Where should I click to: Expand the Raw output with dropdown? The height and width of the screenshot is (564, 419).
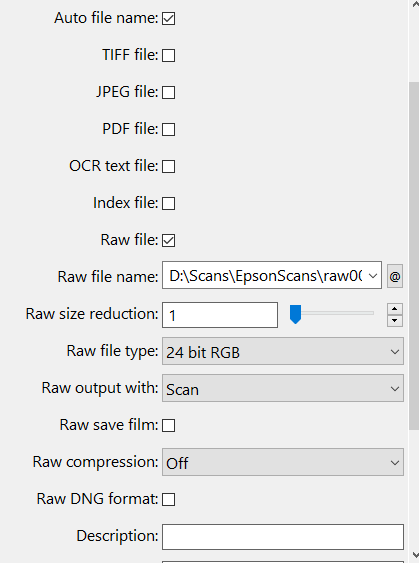(283, 388)
